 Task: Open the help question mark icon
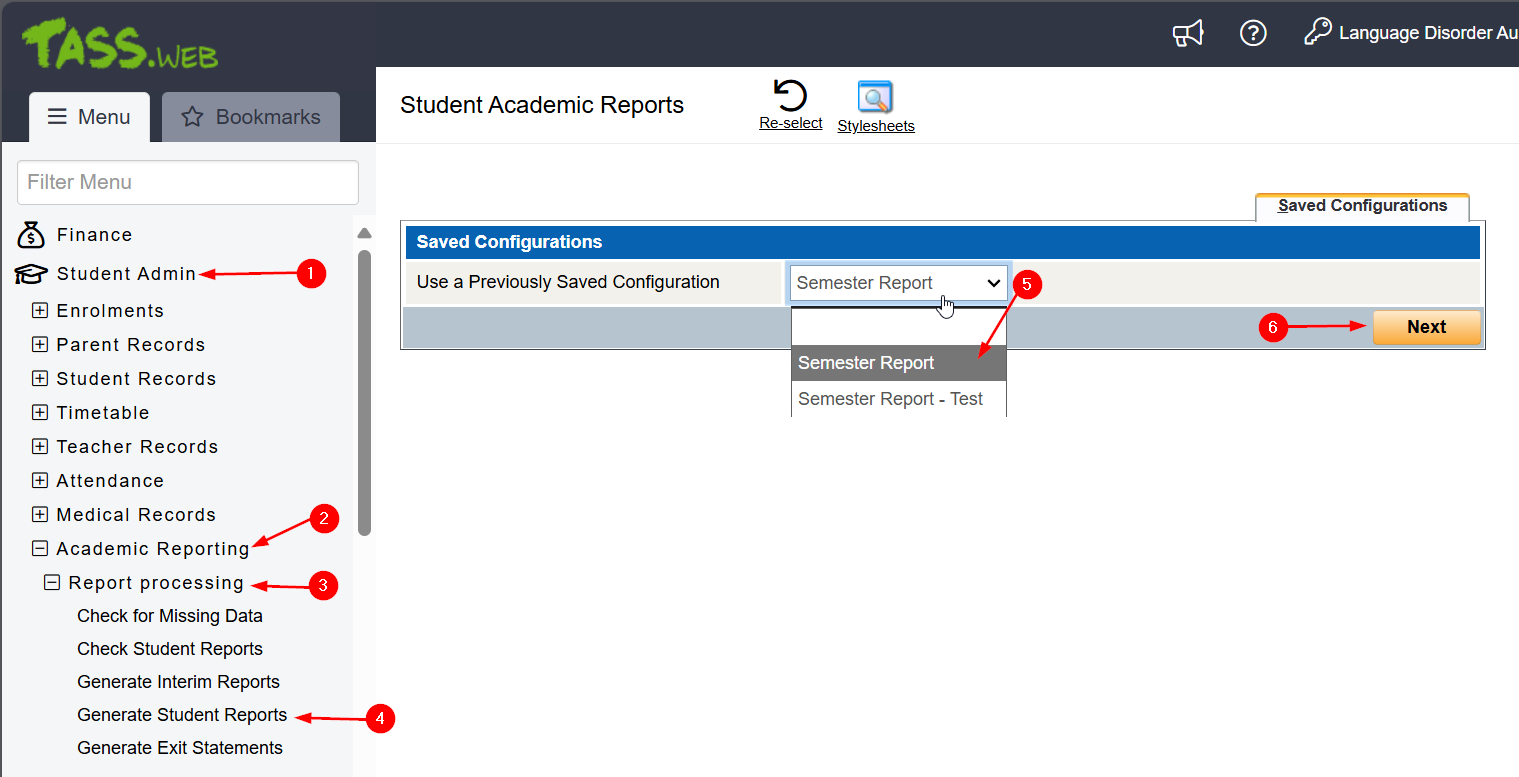[1253, 34]
